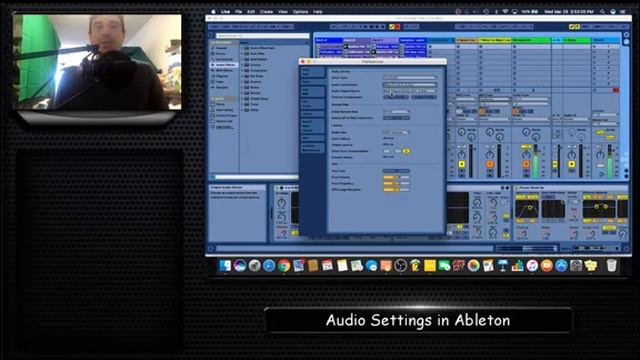The width and height of the screenshot is (640, 360).
Task: Open the Calendar app in the dock
Action: click(x=327, y=266)
